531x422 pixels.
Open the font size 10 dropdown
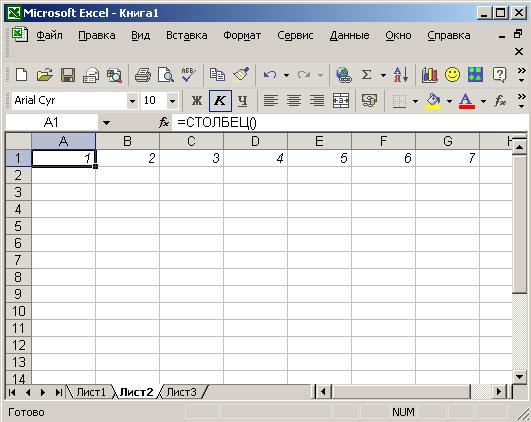pos(172,101)
